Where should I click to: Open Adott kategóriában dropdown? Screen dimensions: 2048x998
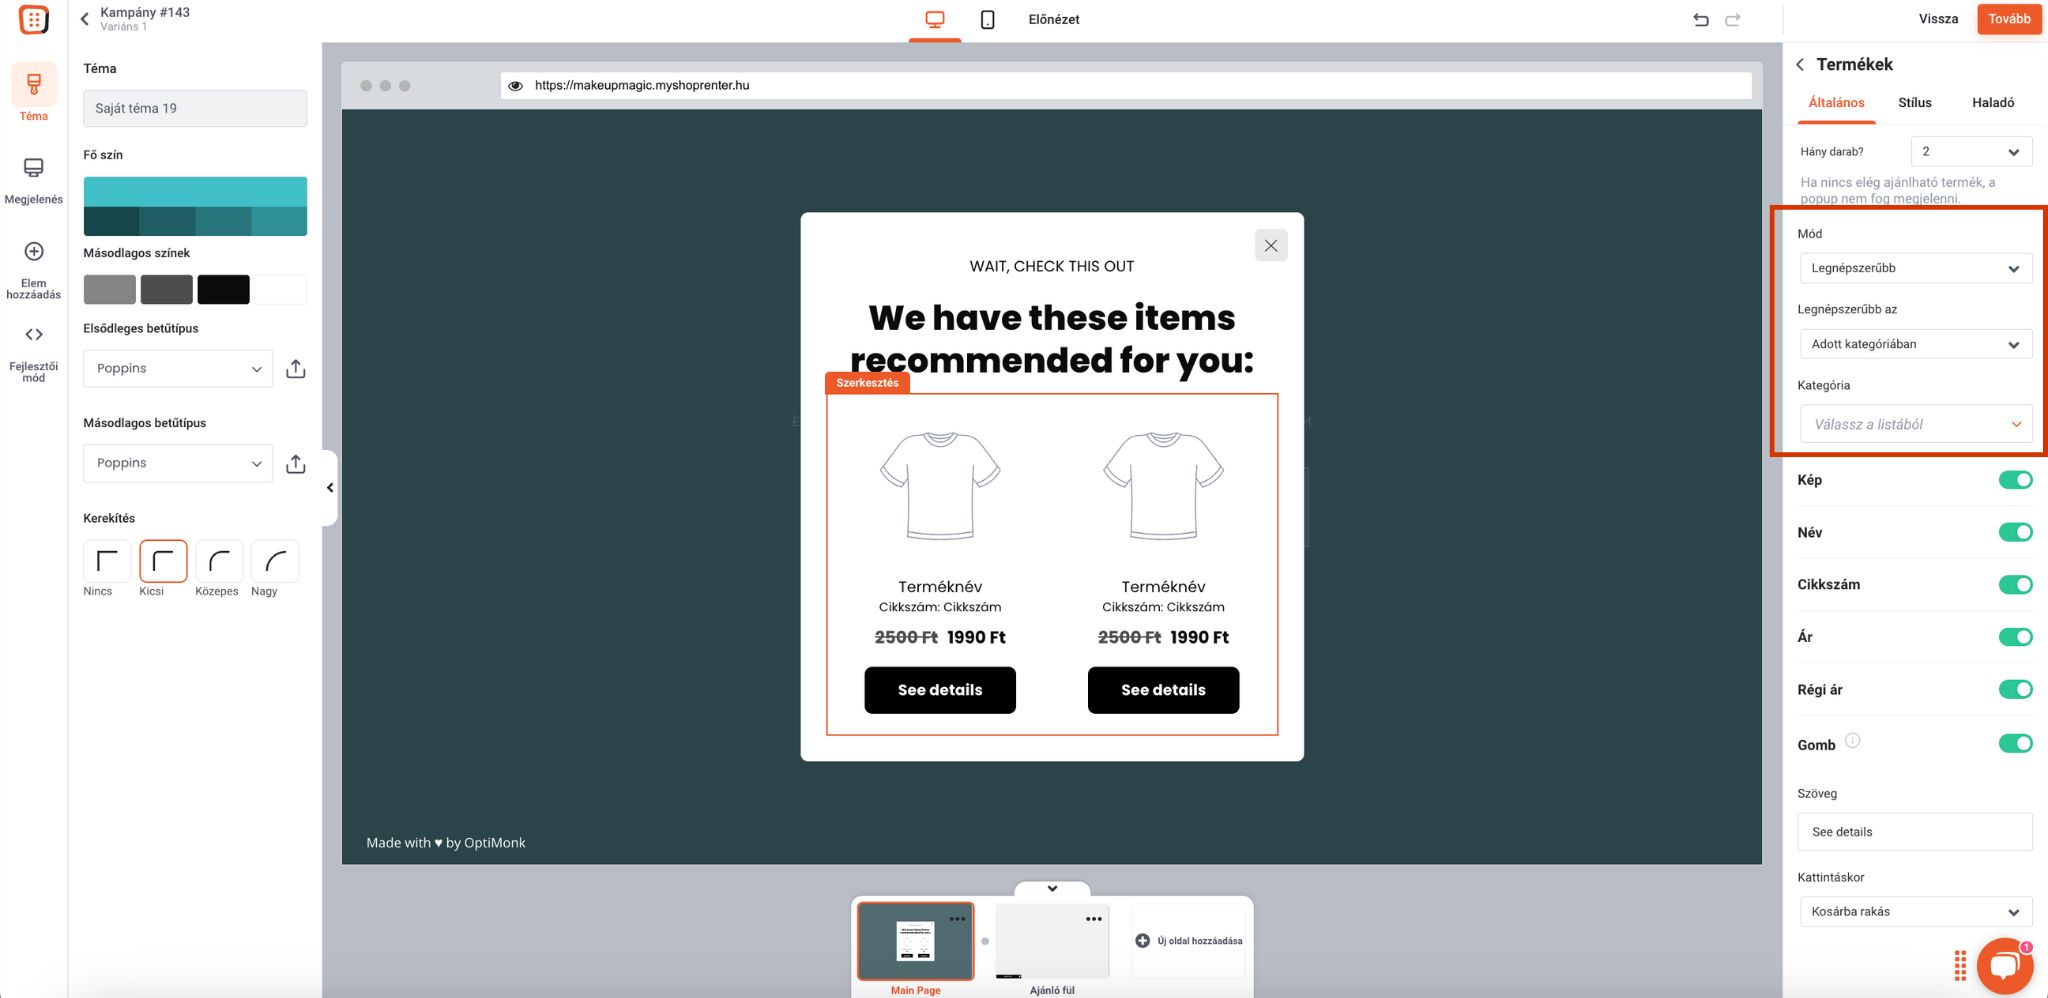(x=1916, y=344)
